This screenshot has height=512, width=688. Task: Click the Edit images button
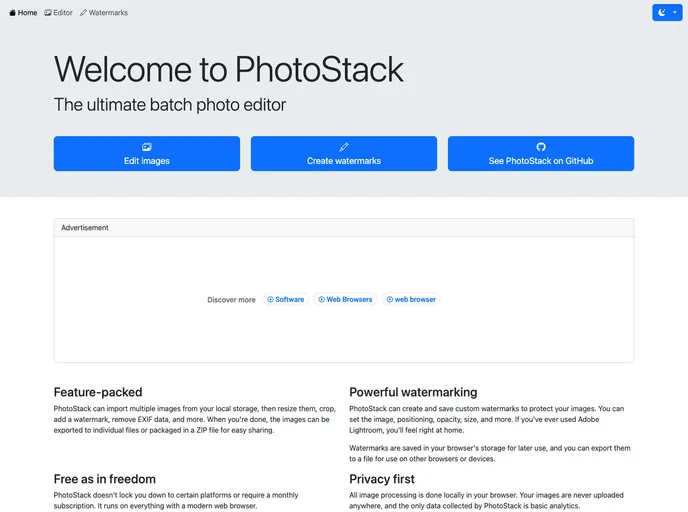147,154
